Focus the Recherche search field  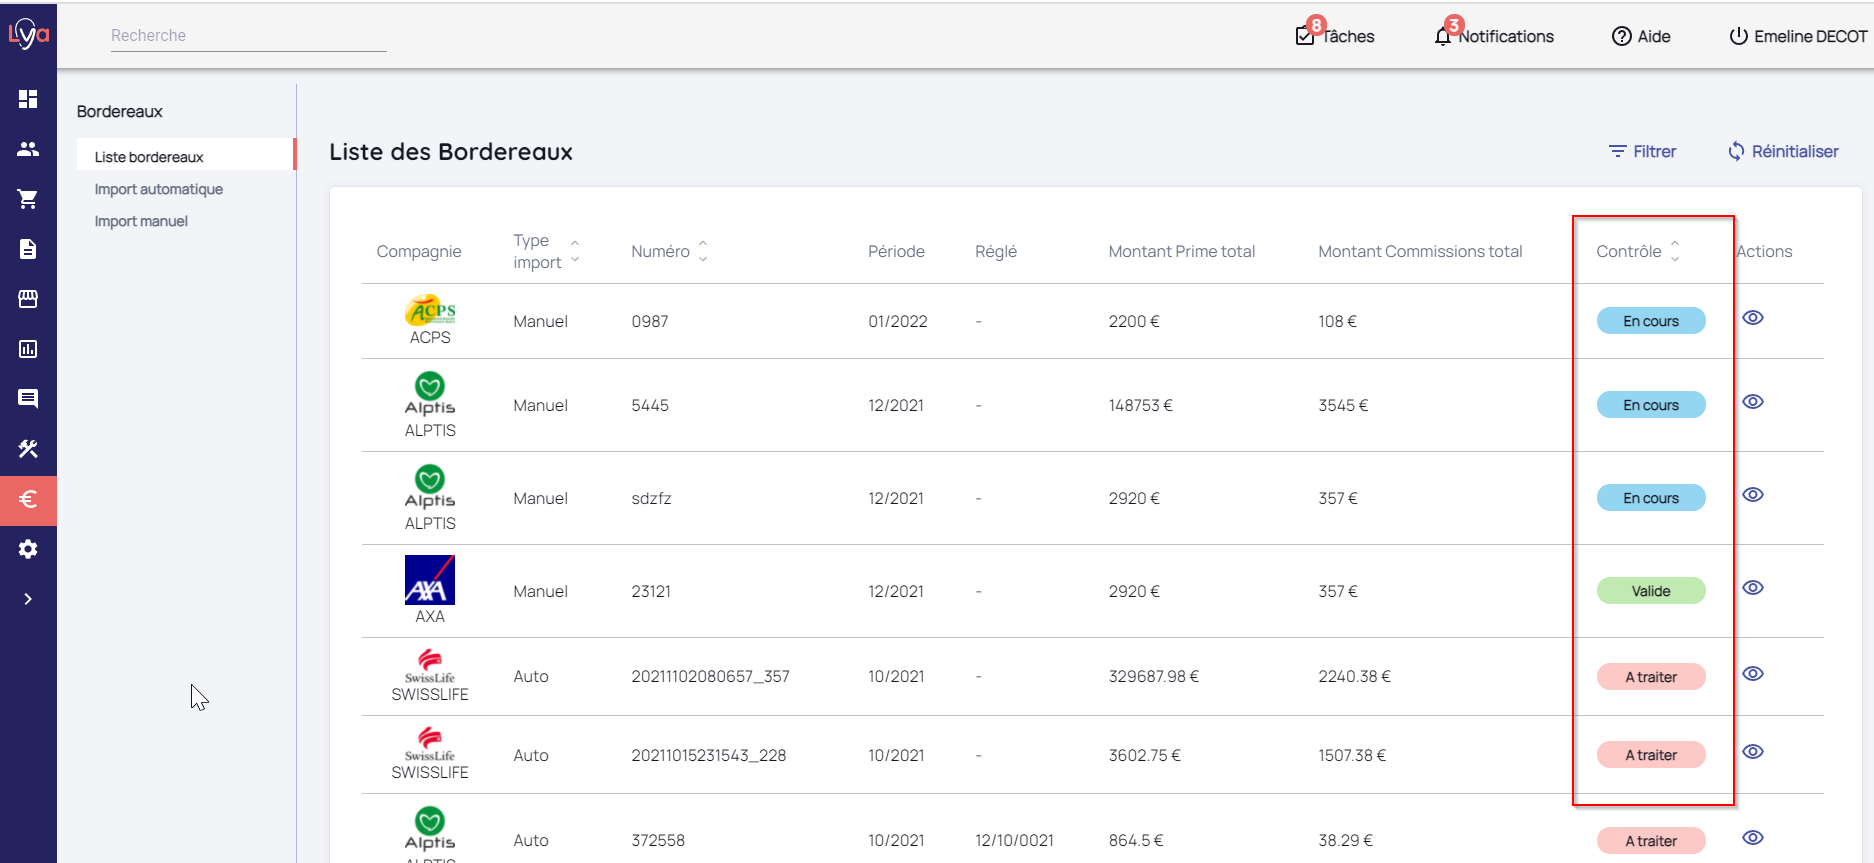(248, 36)
